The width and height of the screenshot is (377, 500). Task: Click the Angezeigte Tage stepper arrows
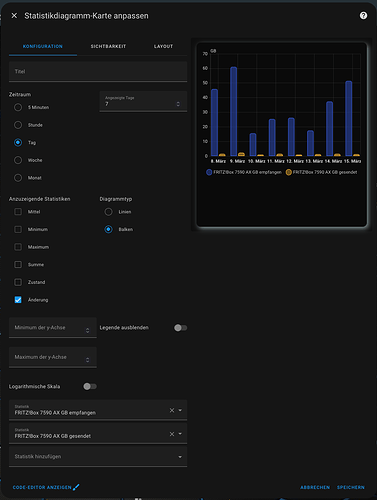(178, 104)
